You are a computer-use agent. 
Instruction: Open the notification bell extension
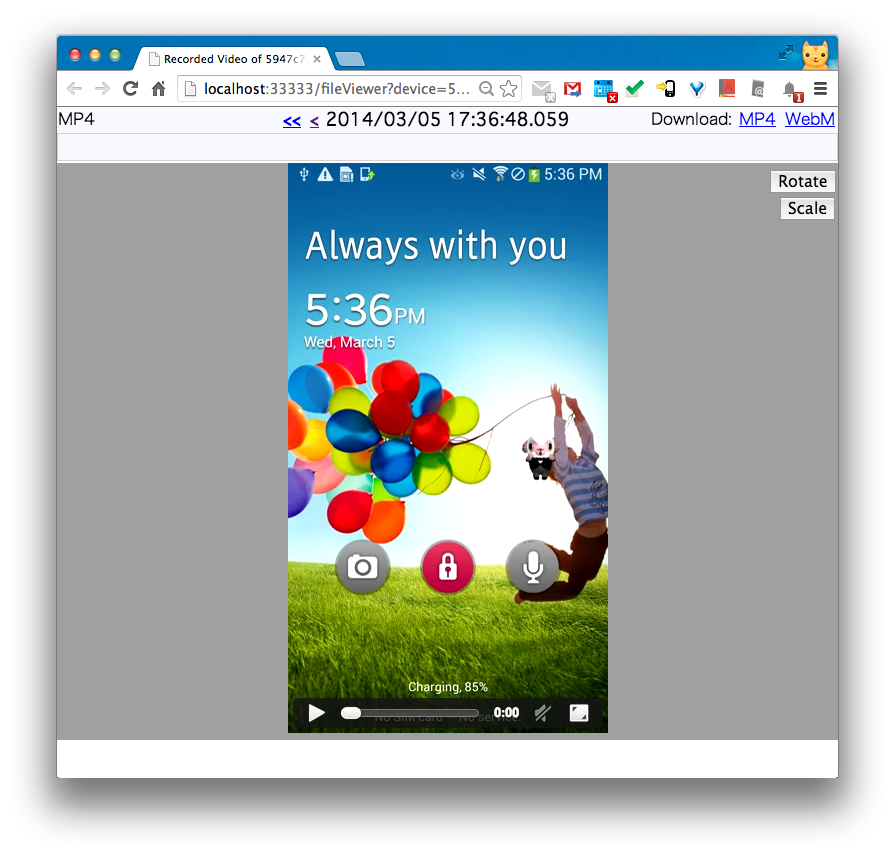(x=792, y=91)
